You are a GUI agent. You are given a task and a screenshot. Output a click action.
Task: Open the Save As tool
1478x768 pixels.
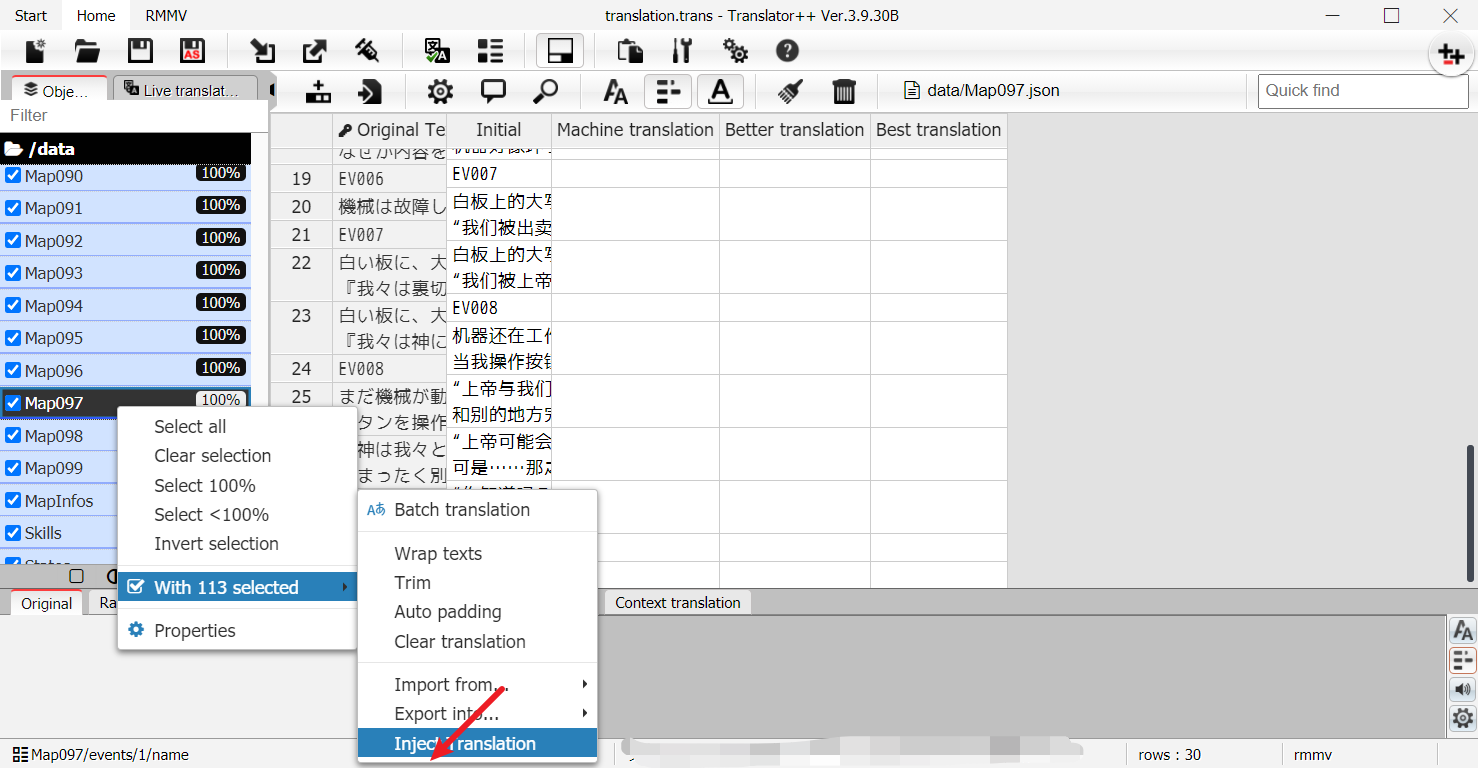click(192, 50)
